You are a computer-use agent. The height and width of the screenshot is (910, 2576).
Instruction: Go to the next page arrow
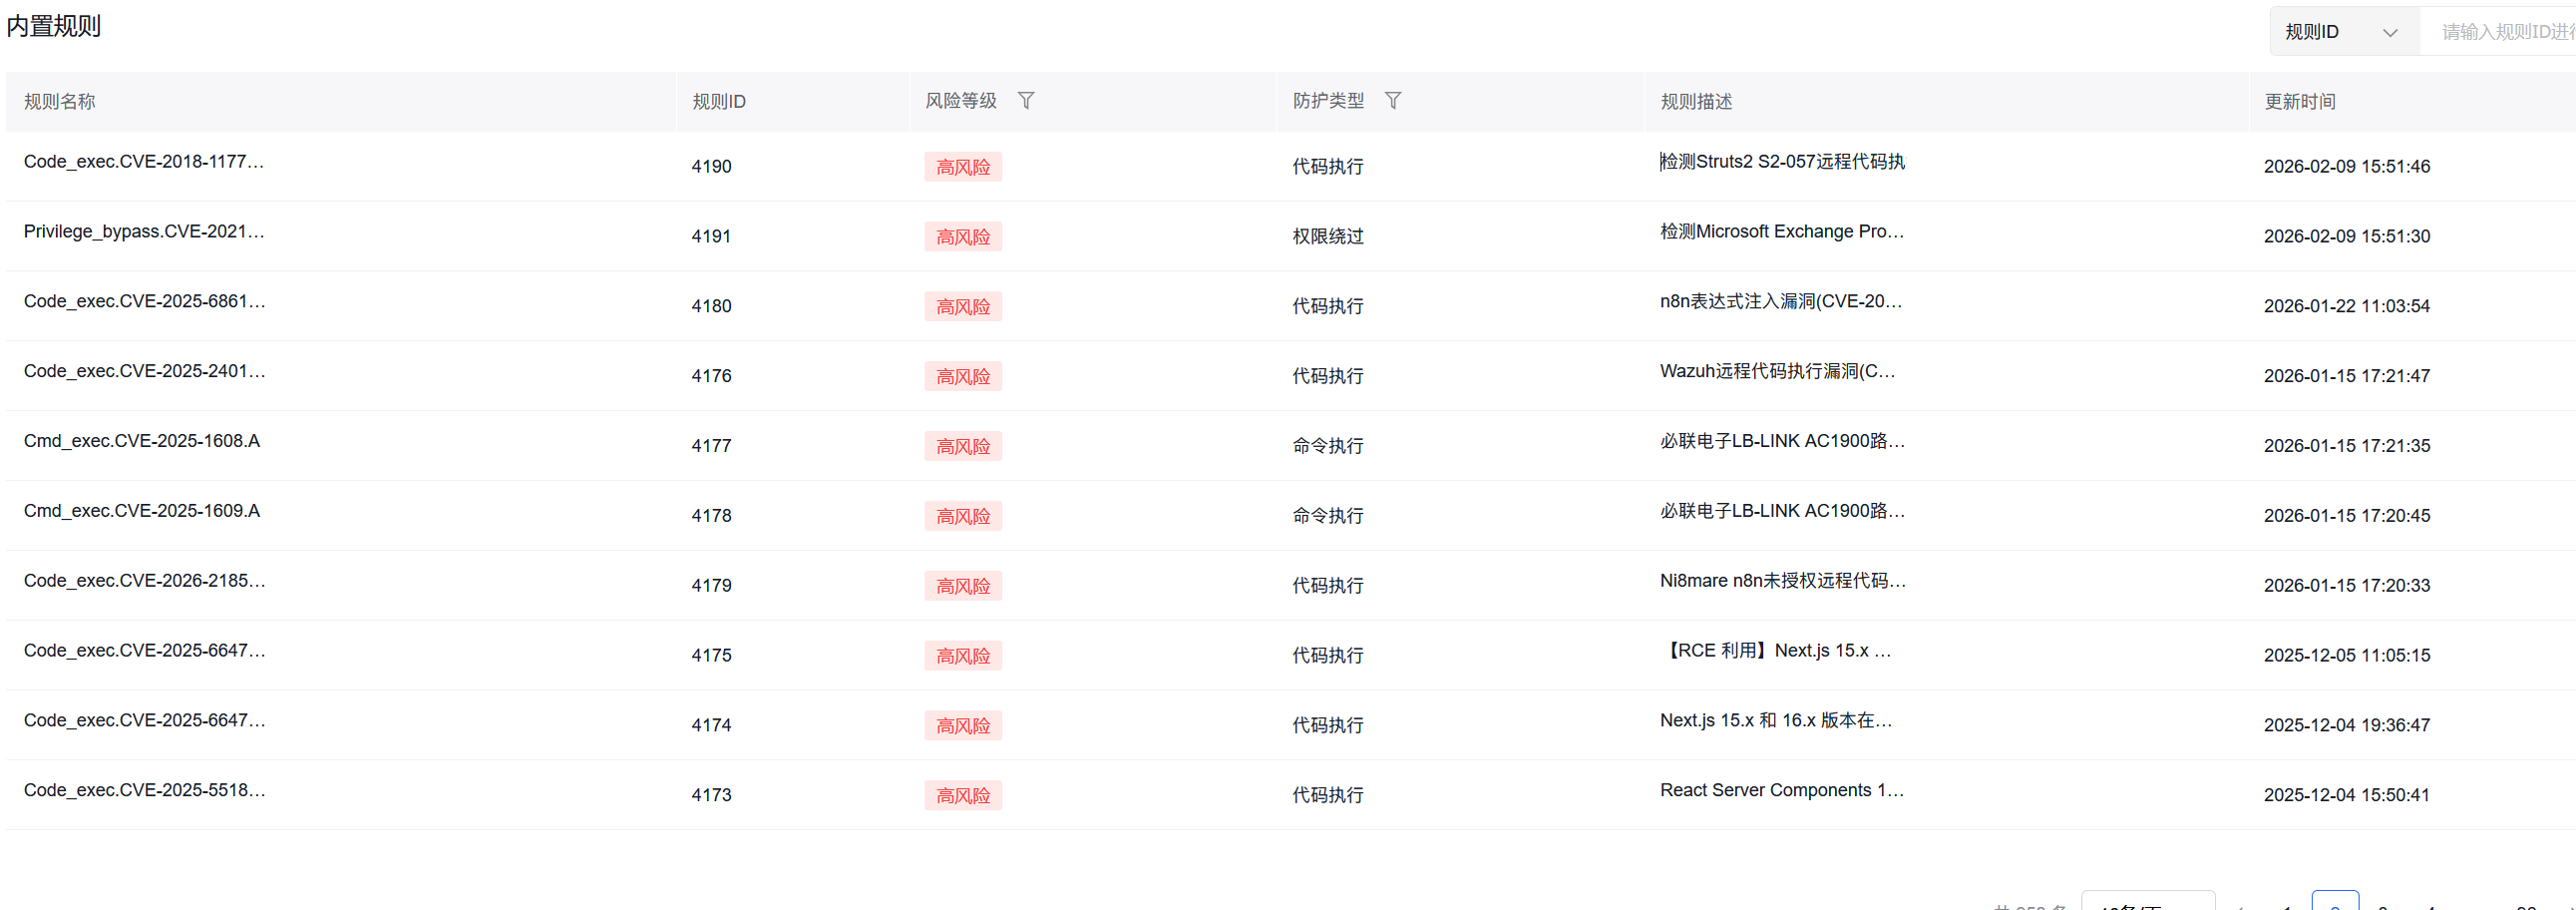pyautogui.click(x=2570, y=905)
